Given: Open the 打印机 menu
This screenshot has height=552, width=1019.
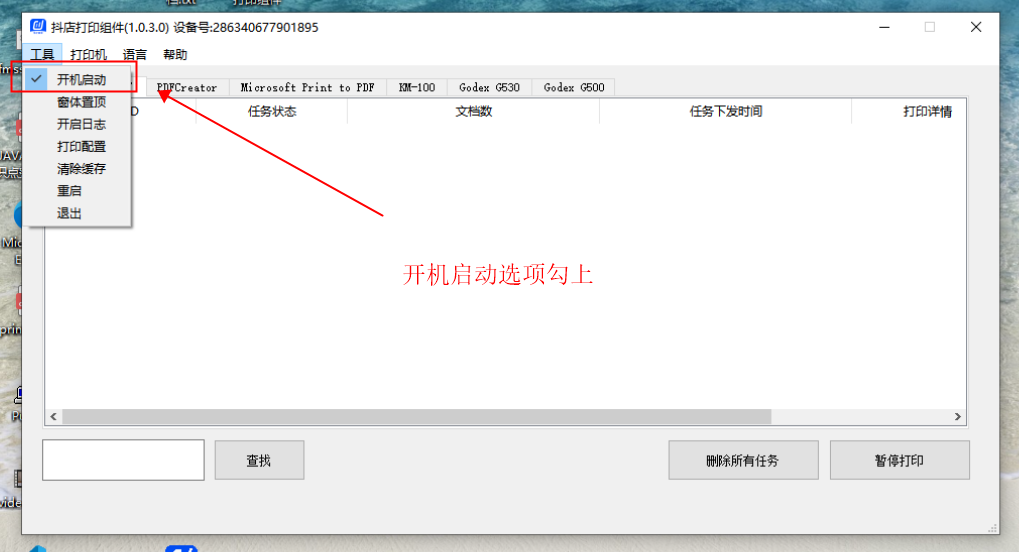Looking at the screenshot, I should click(x=88, y=55).
